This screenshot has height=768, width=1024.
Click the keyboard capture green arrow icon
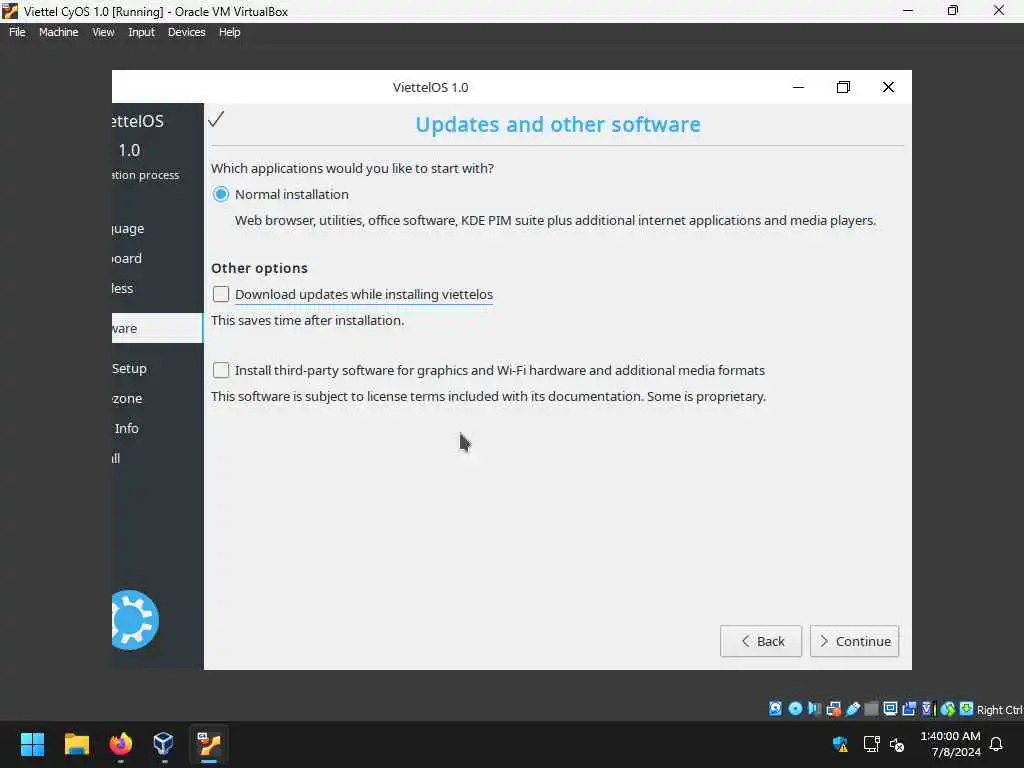(x=967, y=709)
